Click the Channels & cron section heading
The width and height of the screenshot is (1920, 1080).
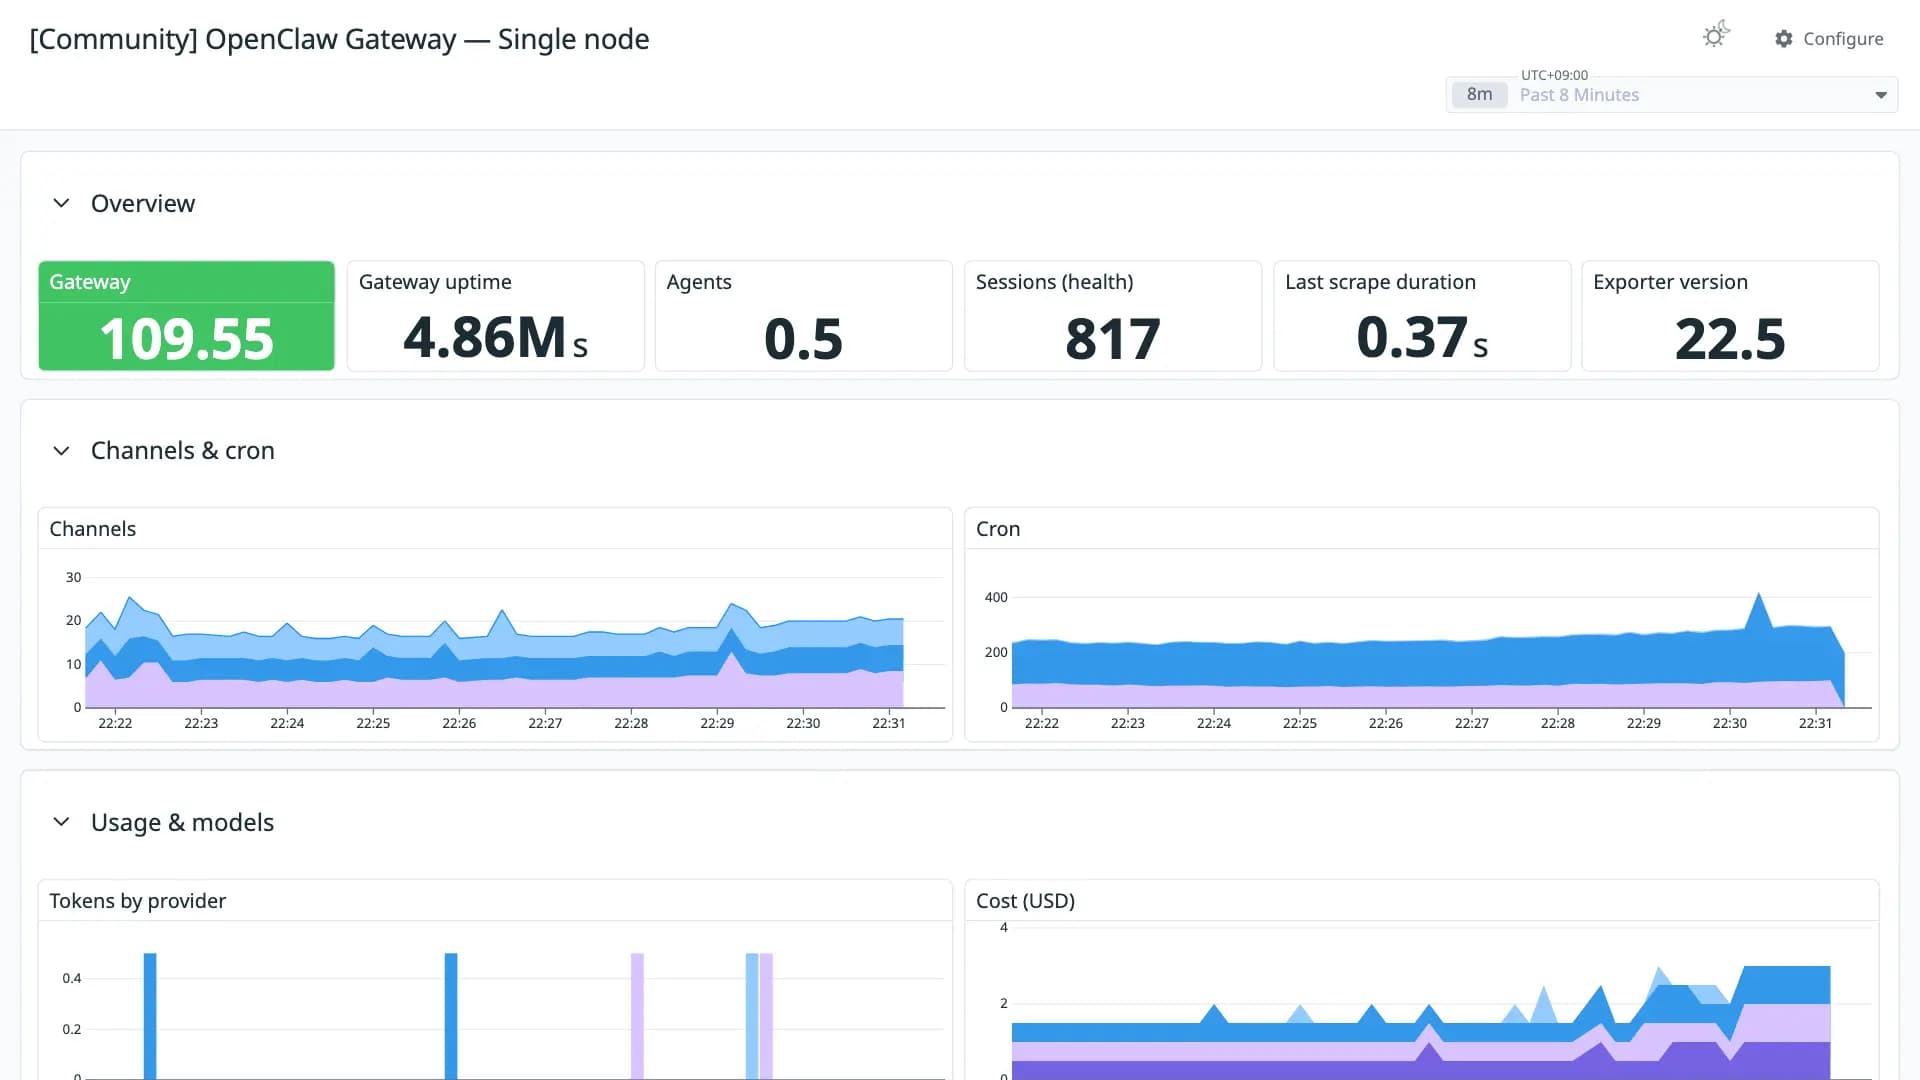(x=183, y=451)
